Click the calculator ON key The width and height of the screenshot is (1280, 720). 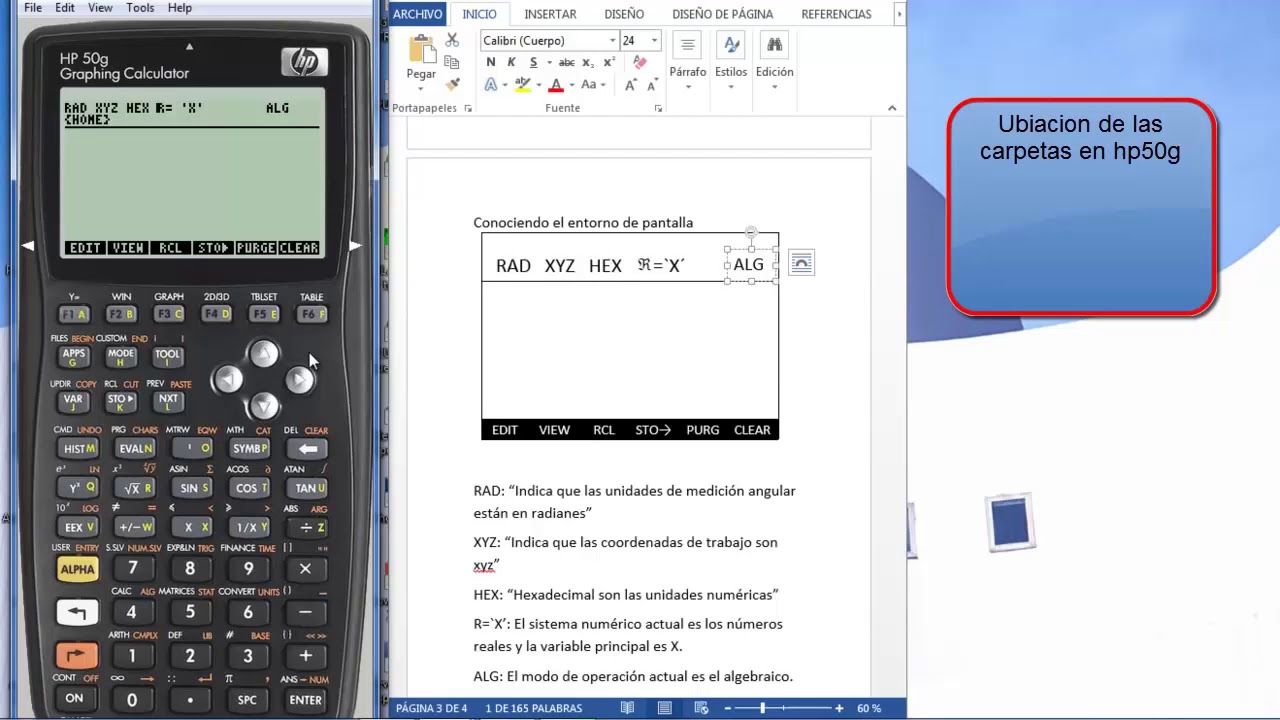75,699
